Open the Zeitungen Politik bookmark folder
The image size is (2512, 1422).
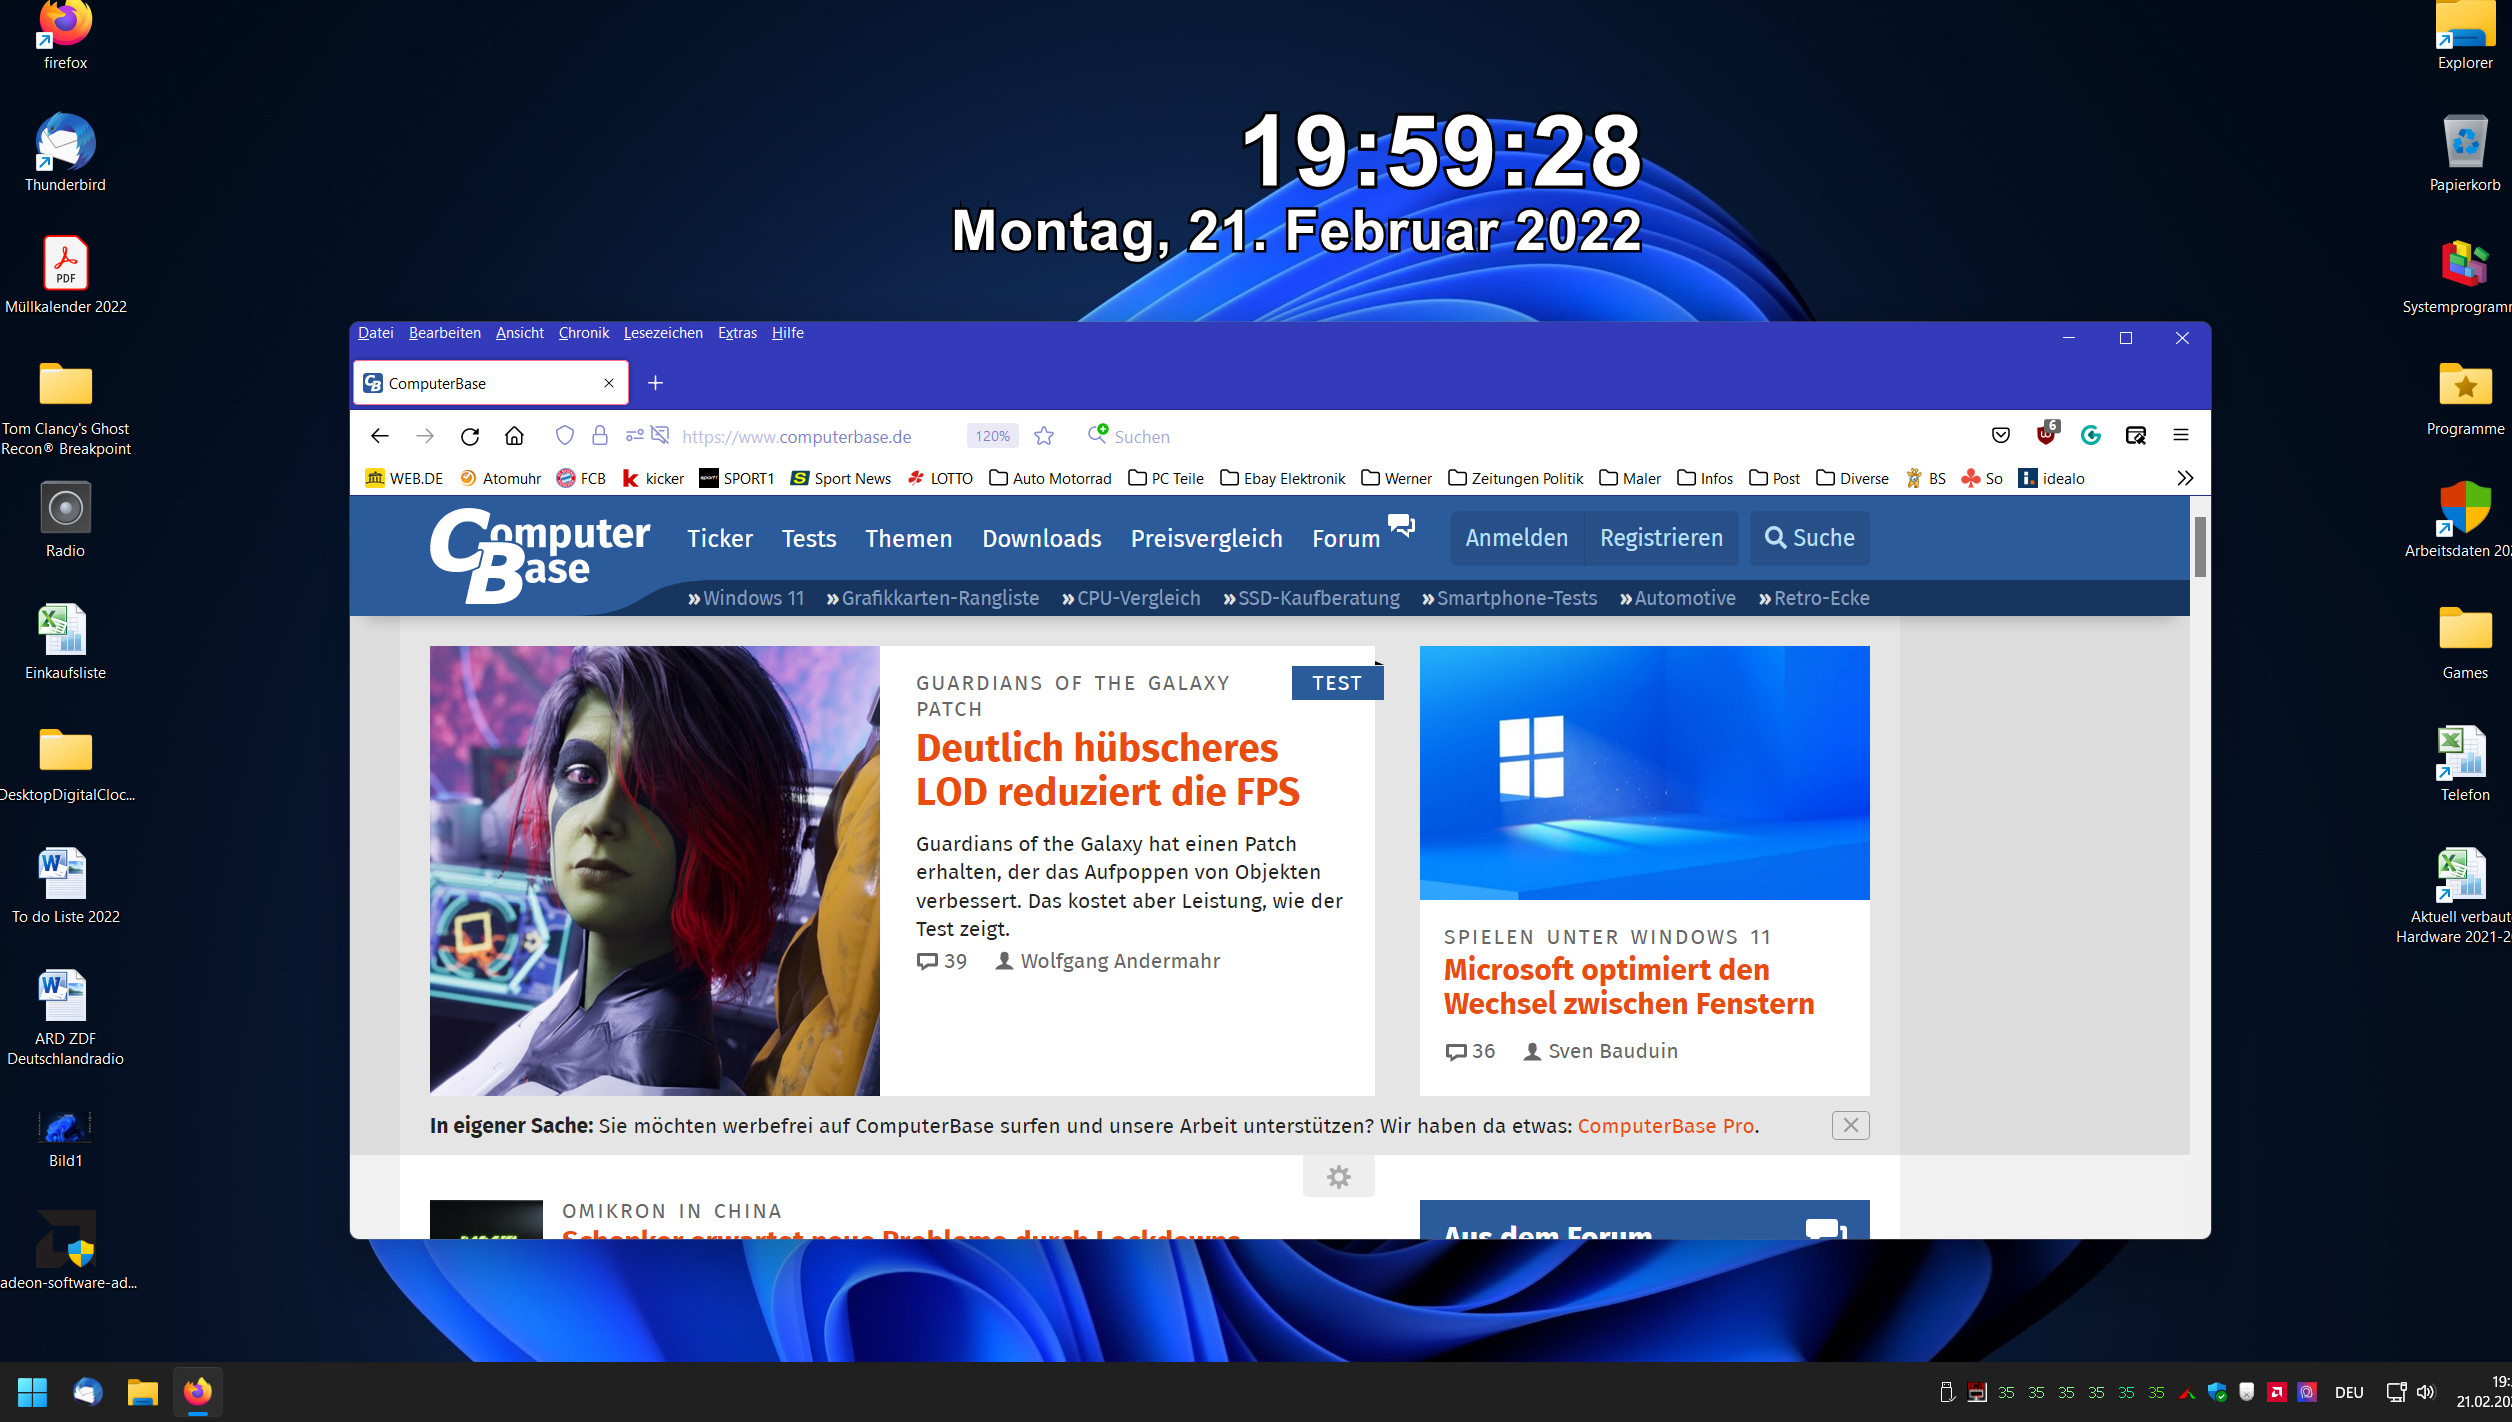(1515, 478)
